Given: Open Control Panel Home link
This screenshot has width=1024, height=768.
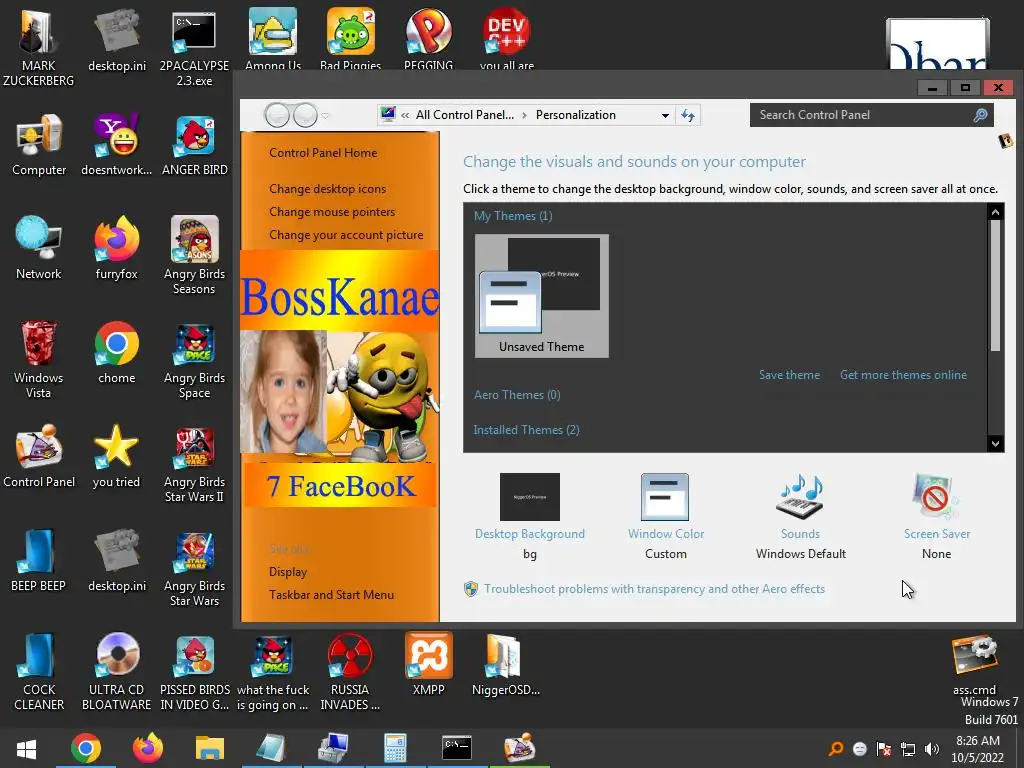Looking at the screenshot, I should point(323,153).
